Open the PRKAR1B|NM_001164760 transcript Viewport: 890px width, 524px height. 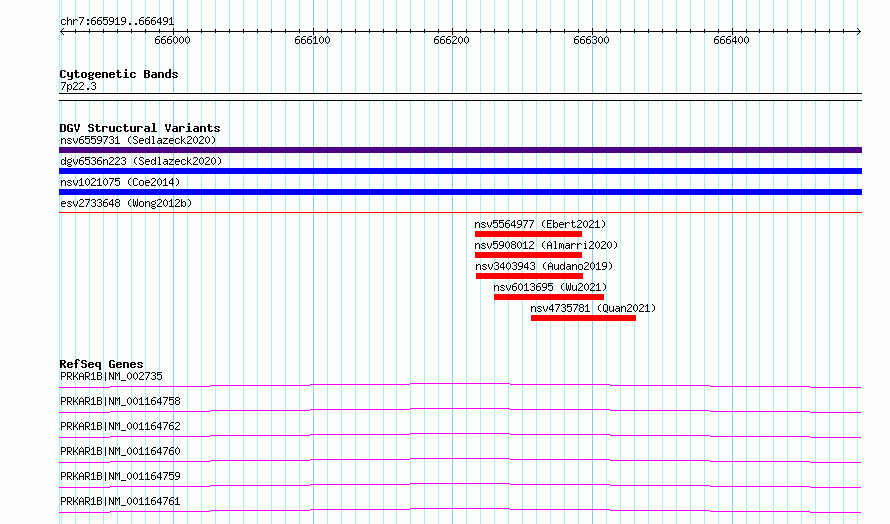120,451
